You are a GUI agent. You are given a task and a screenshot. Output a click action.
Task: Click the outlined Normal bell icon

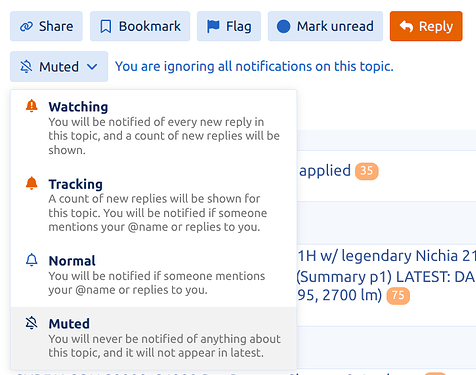32,260
